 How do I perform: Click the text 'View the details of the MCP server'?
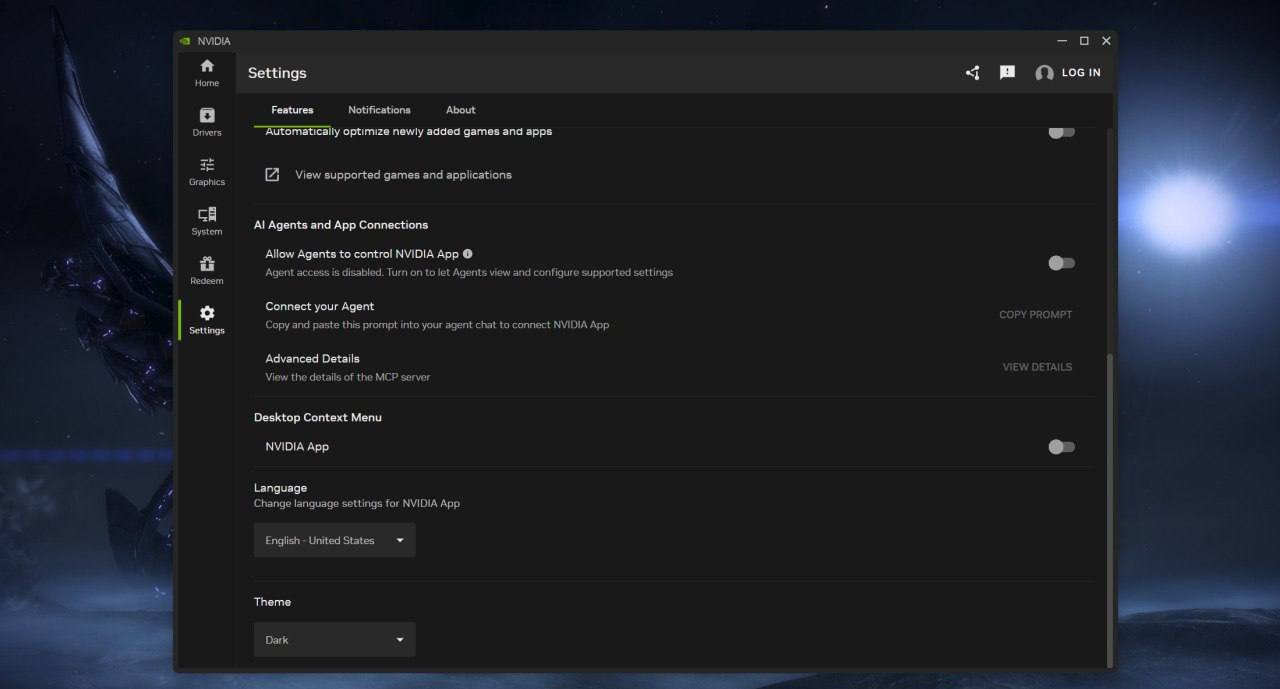pos(348,377)
